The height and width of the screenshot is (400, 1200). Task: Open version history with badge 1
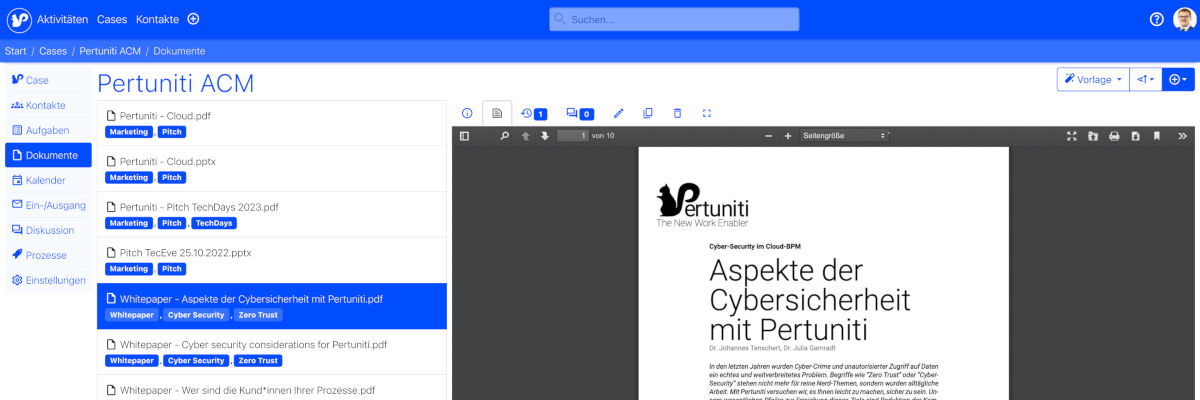pyautogui.click(x=534, y=114)
